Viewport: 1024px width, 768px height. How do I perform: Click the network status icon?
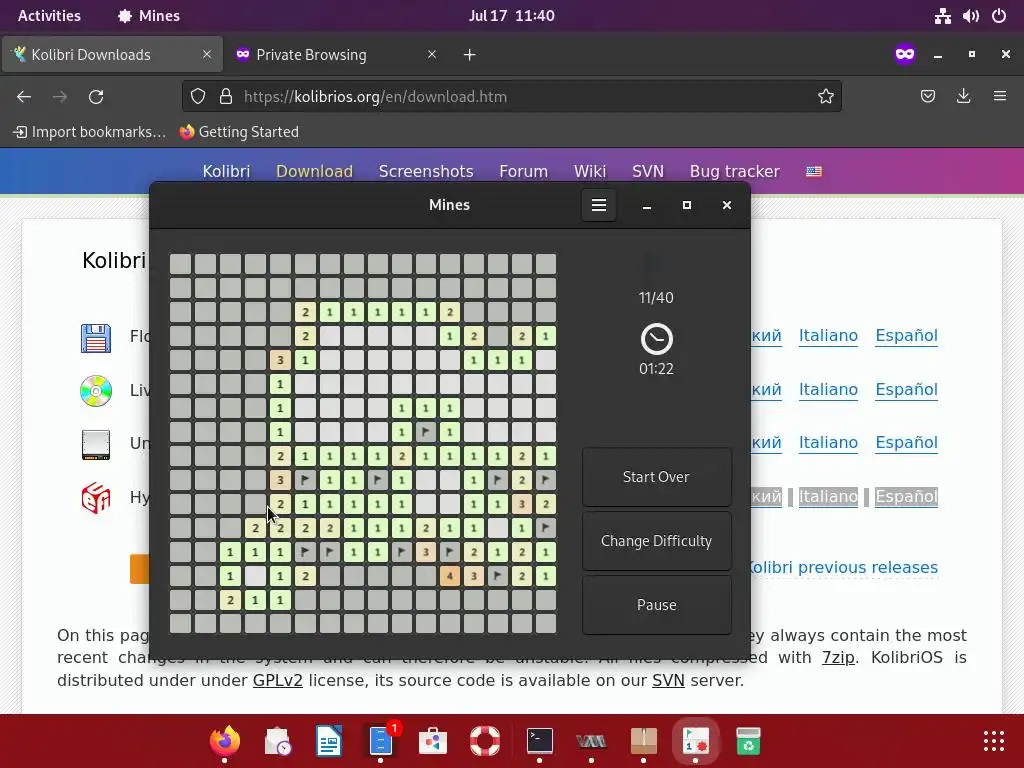click(x=942, y=16)
